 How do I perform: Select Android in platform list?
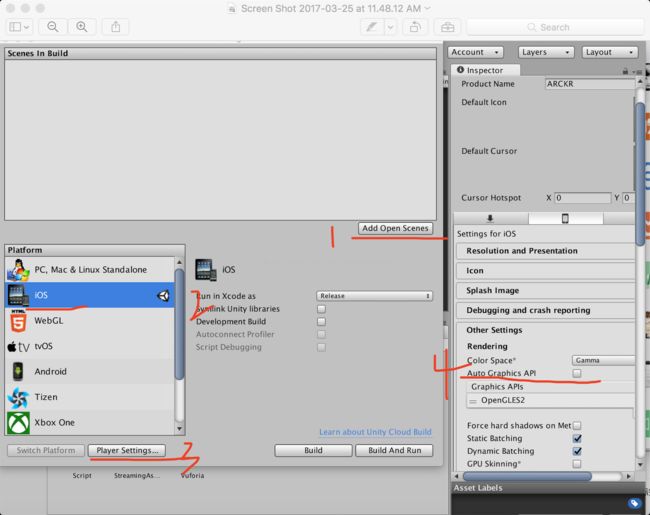click(90, 372)
